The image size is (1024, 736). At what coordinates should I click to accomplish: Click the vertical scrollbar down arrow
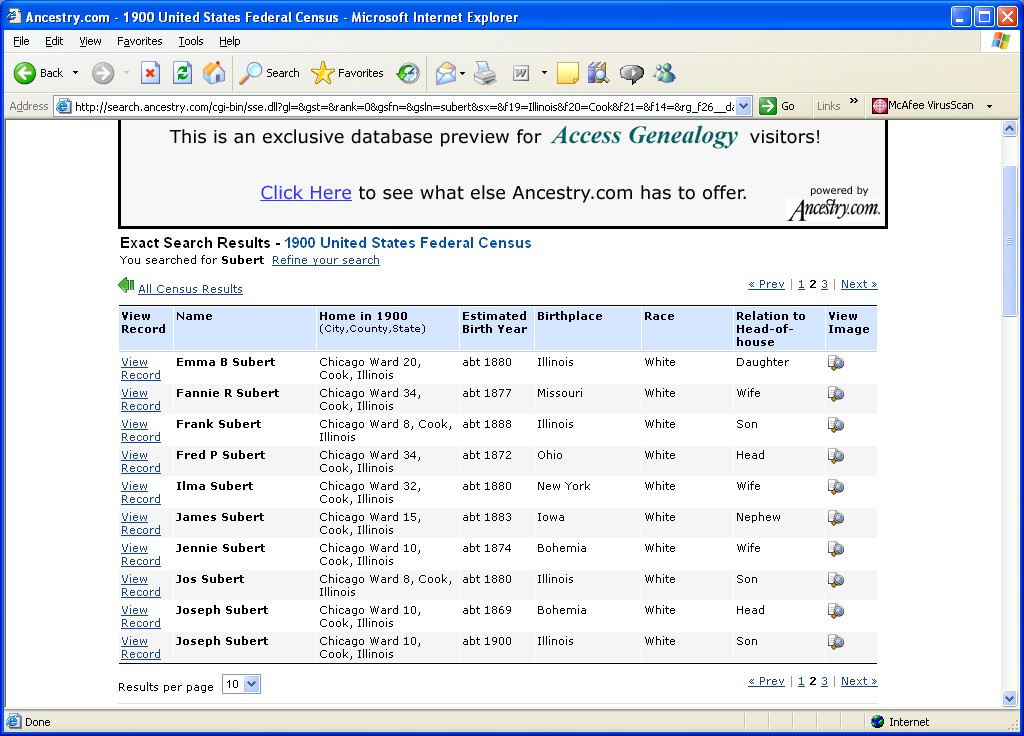coord(1009,699)
